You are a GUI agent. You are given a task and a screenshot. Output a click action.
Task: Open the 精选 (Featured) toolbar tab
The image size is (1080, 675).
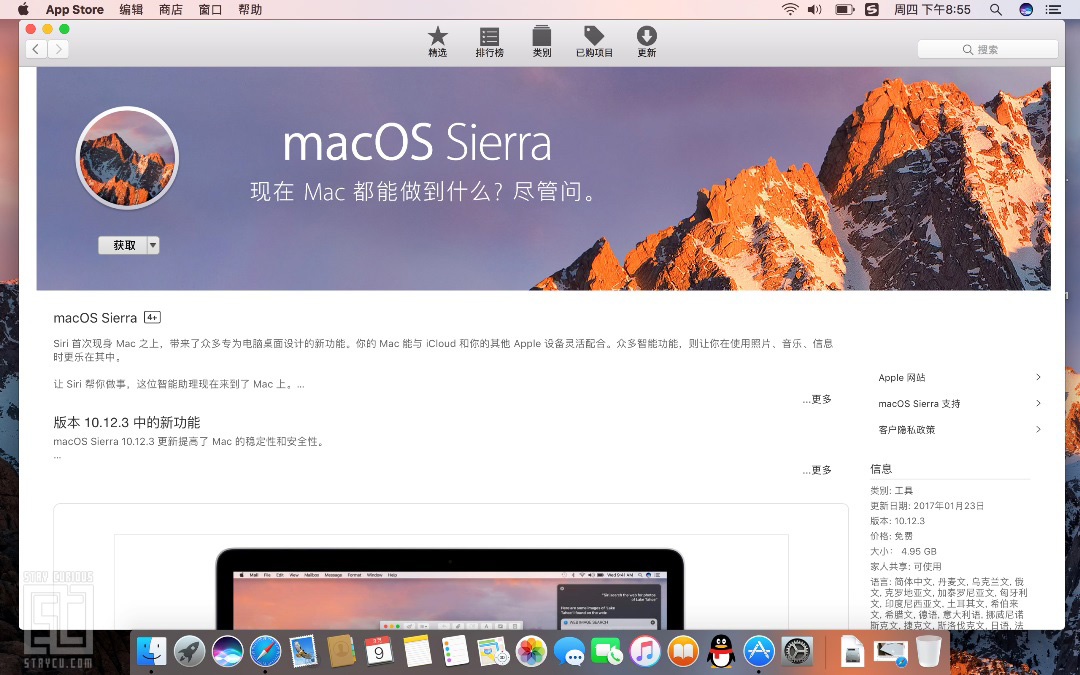[x=437, y=41]
